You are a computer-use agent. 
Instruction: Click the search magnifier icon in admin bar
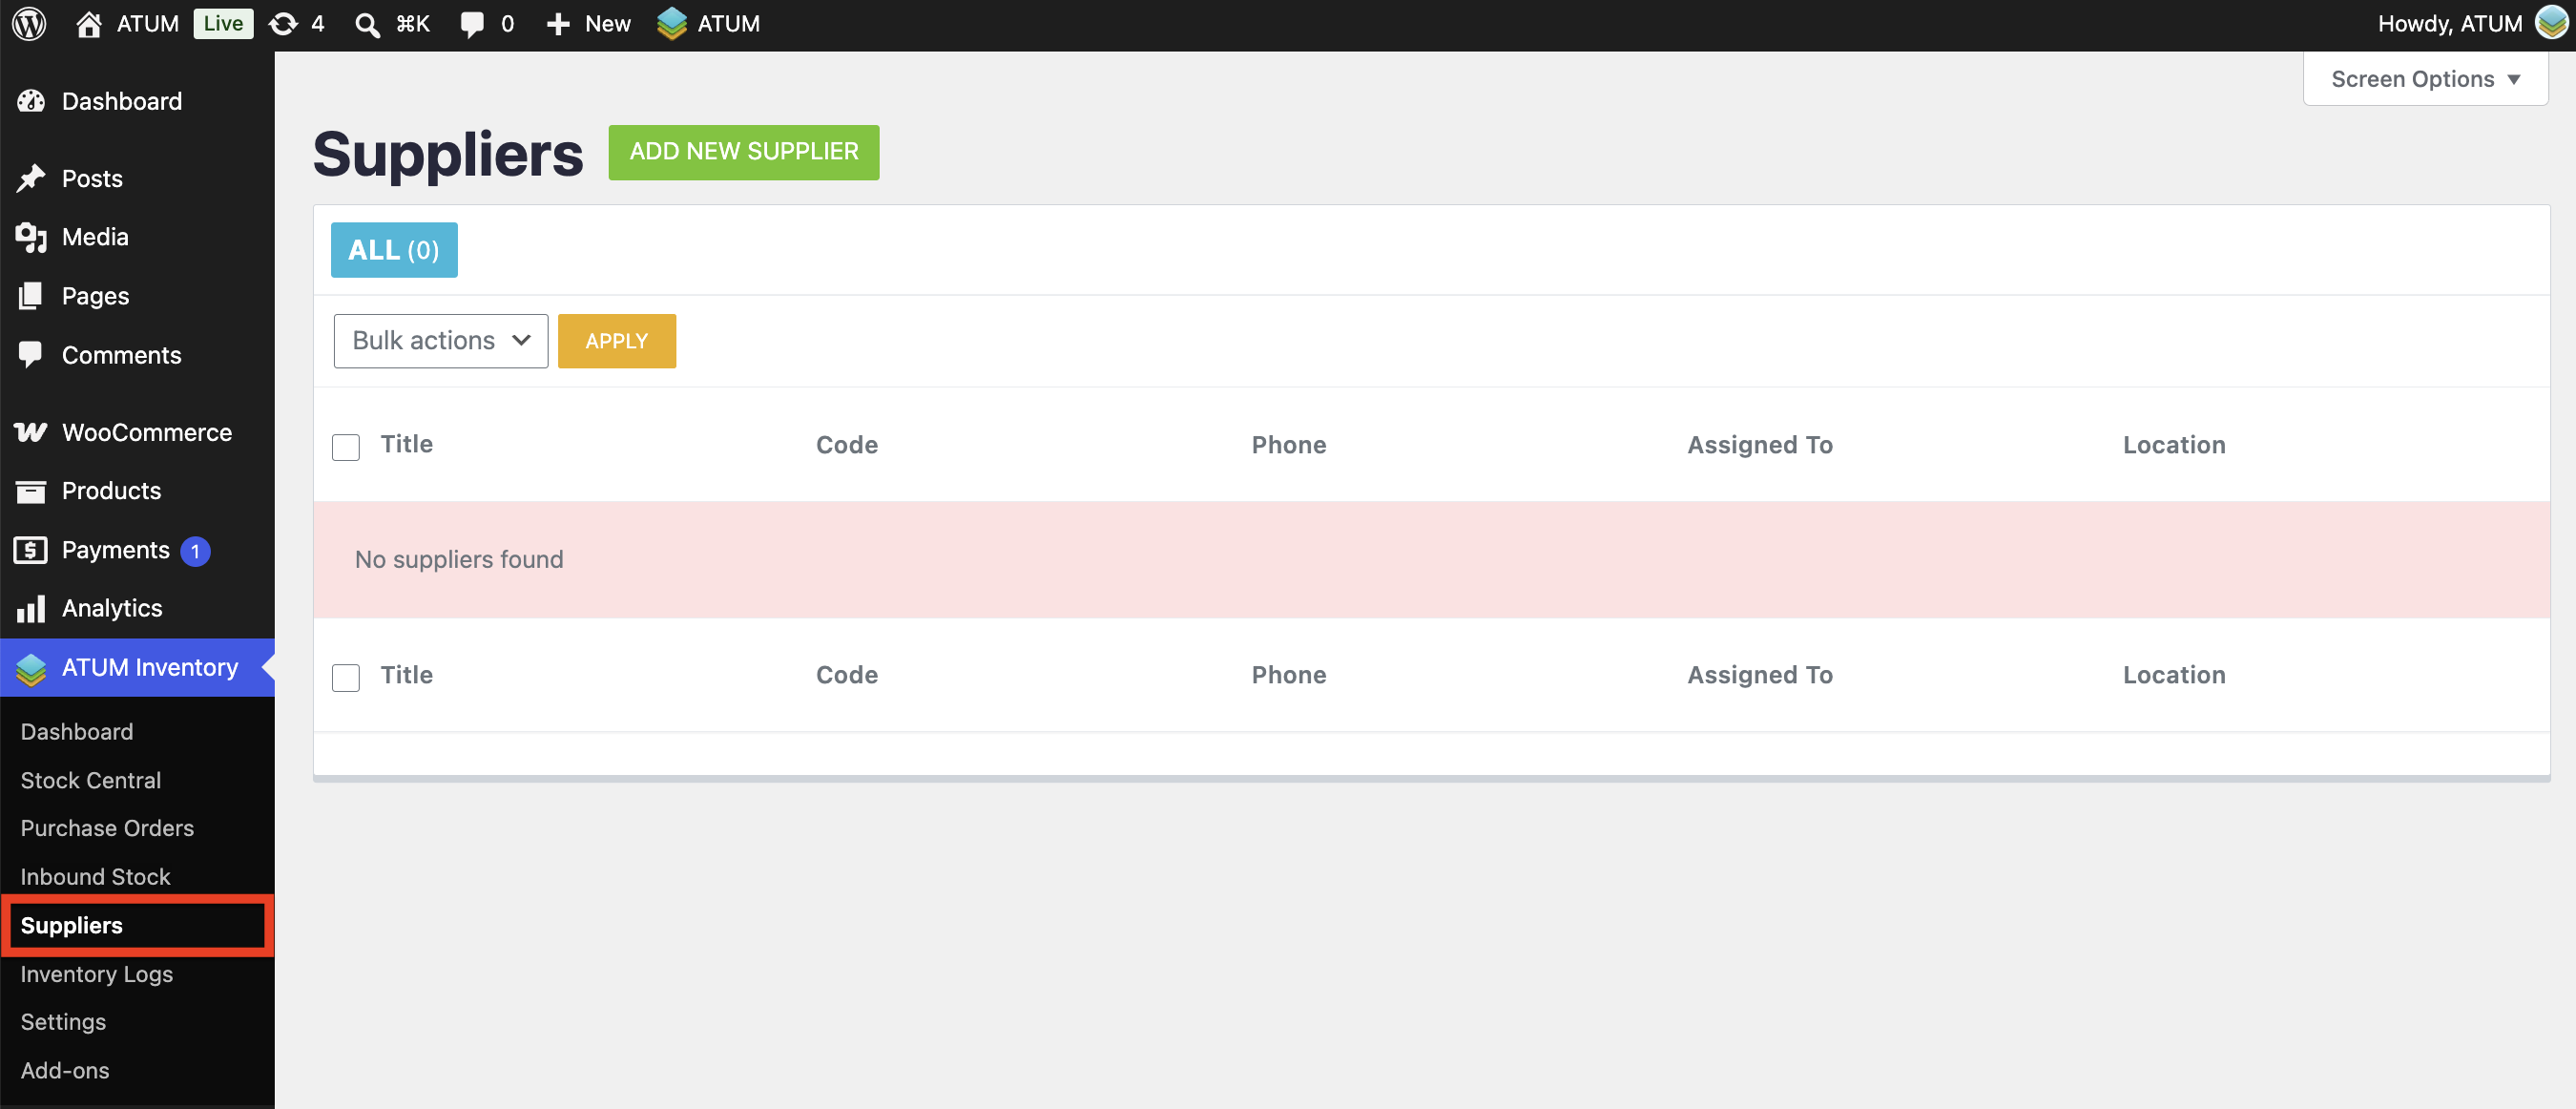367,25
